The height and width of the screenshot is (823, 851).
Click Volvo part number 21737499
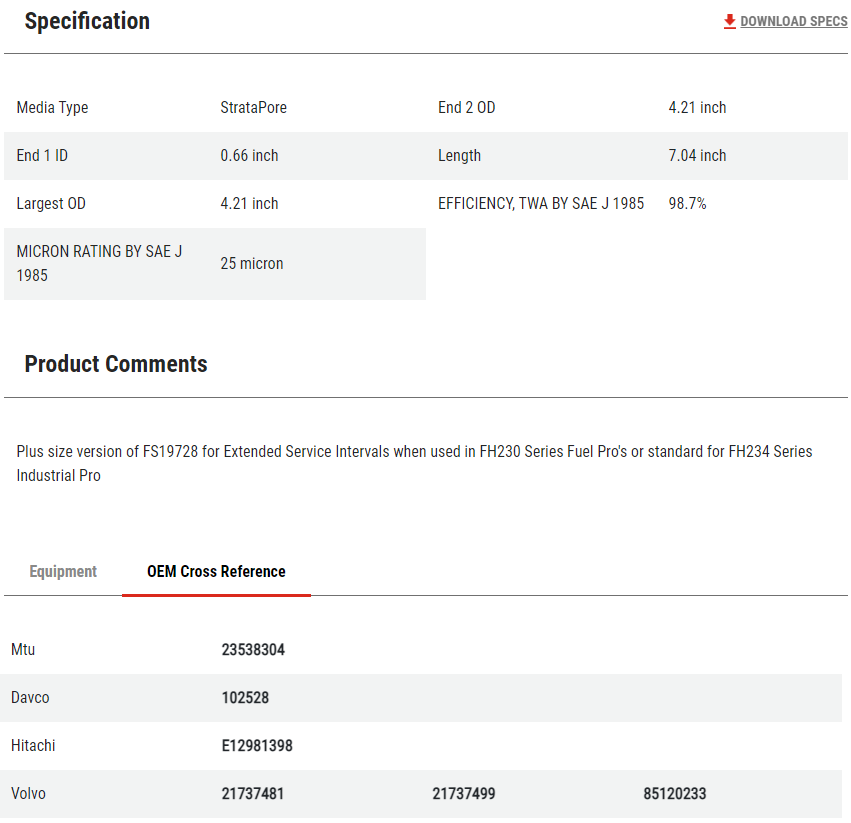(464, 794)
